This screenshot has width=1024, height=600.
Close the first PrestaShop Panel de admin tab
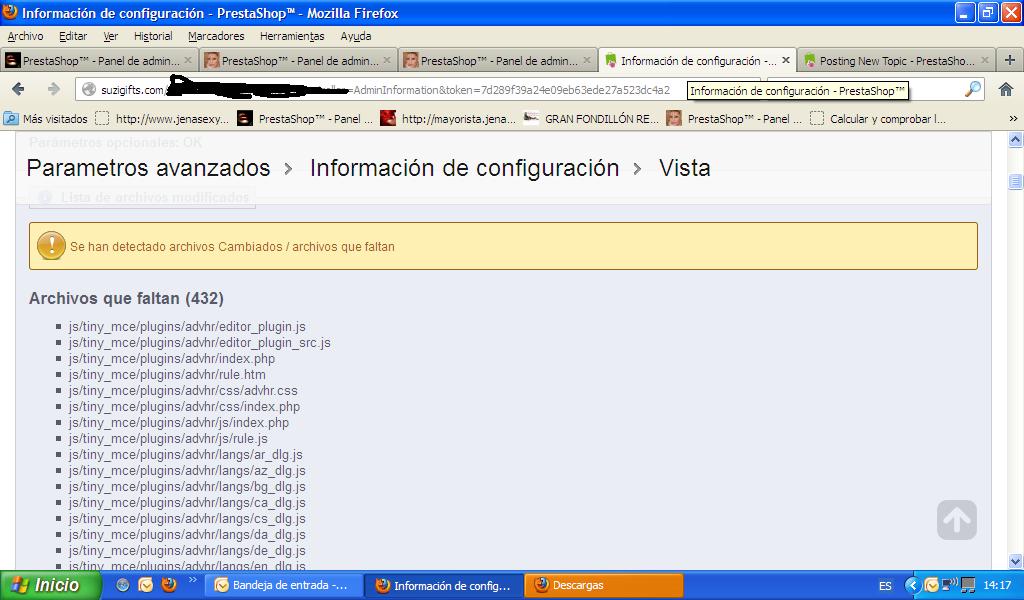(x=188, y=60)
